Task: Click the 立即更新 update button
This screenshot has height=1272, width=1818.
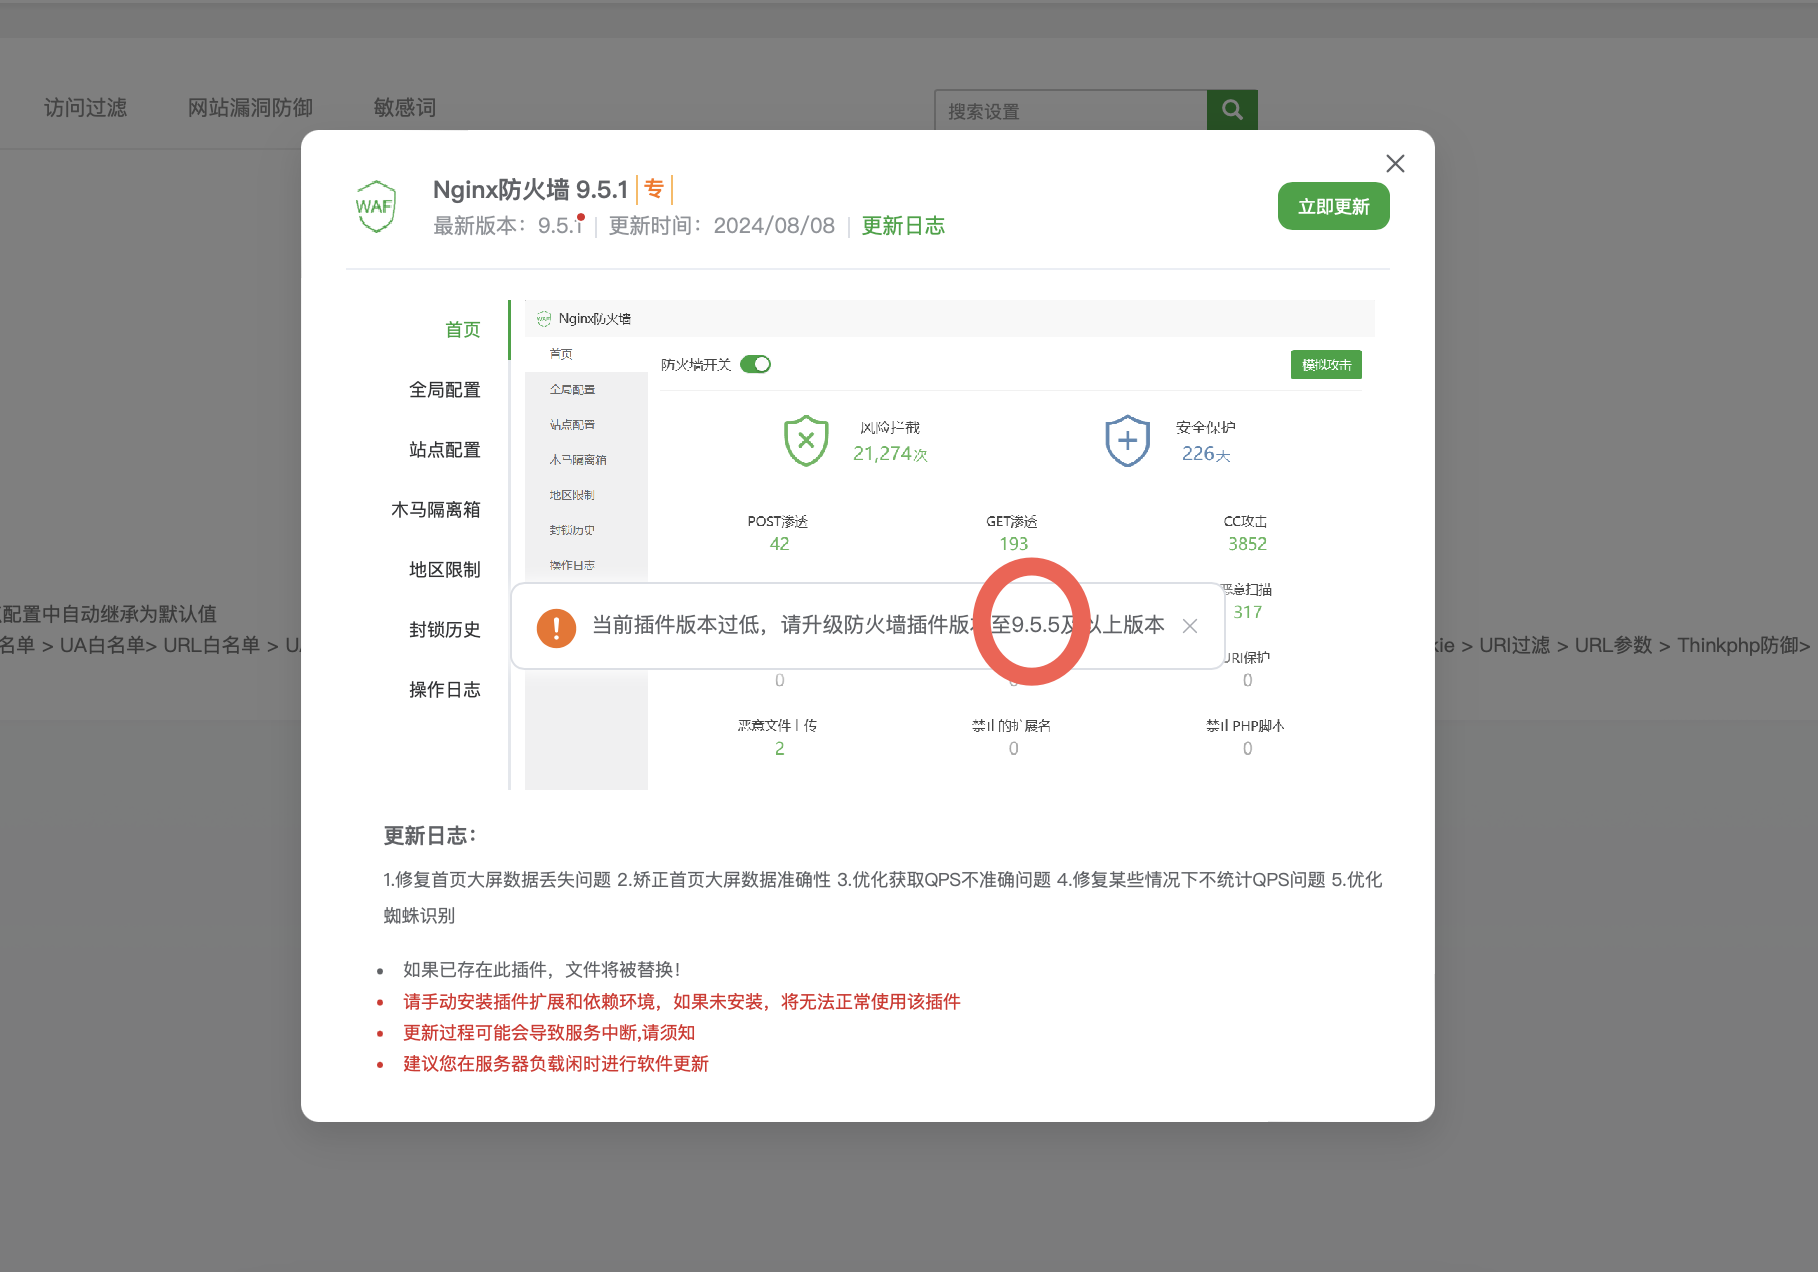Action: point(1333,206)
